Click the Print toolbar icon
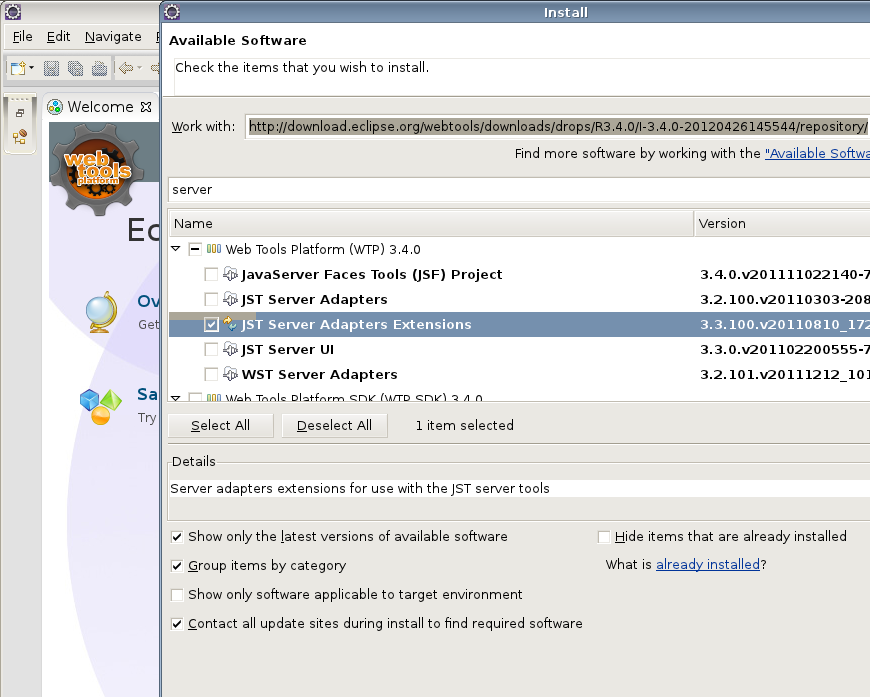 [x=99, y=68]
